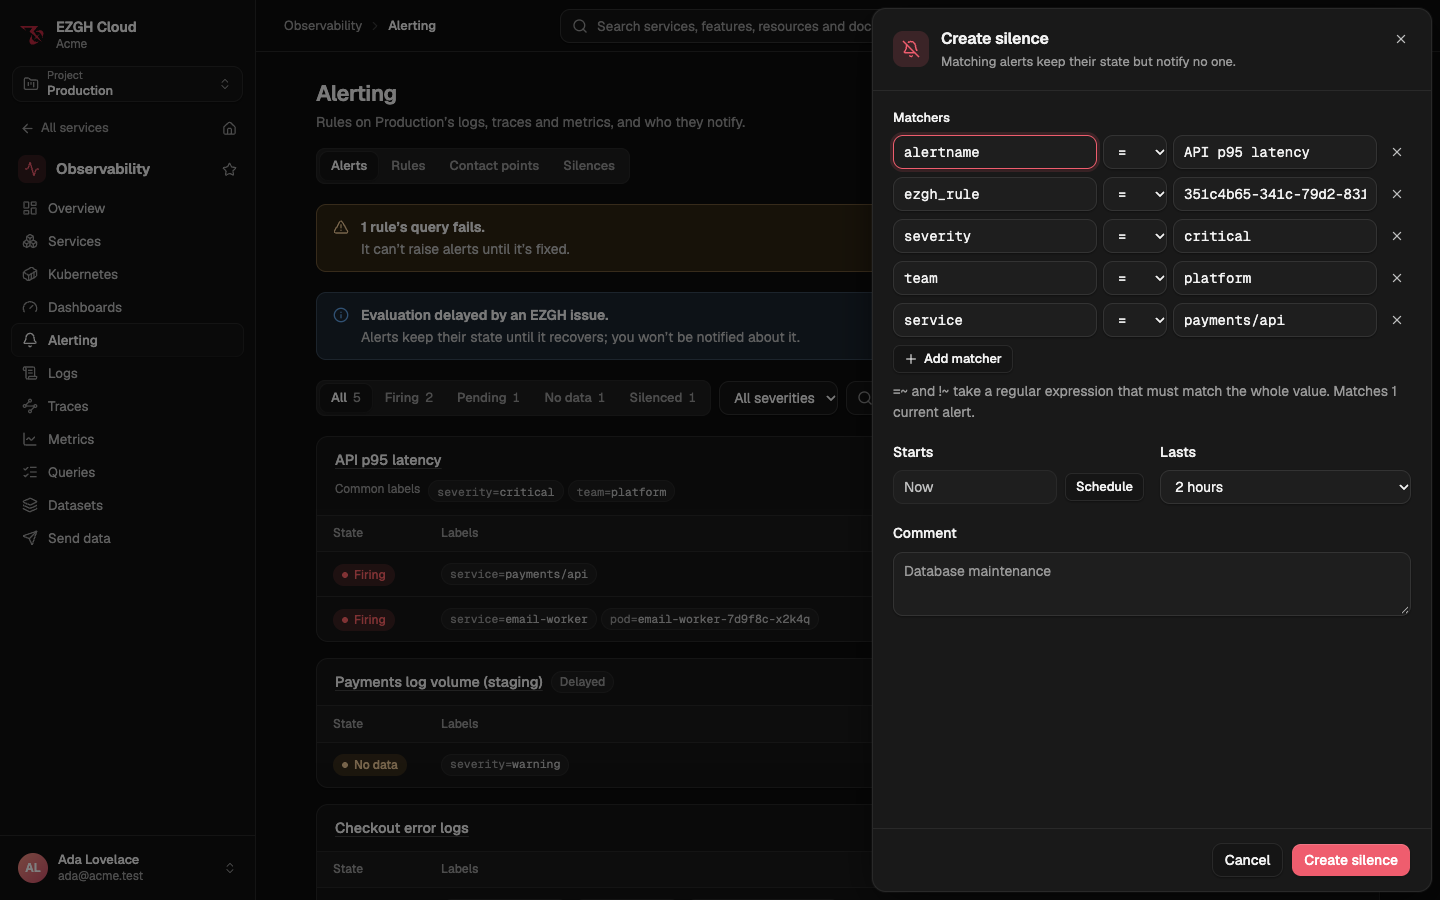Open Dashboards in the sidebar
1440x900 pixels.
click(127, 307)
